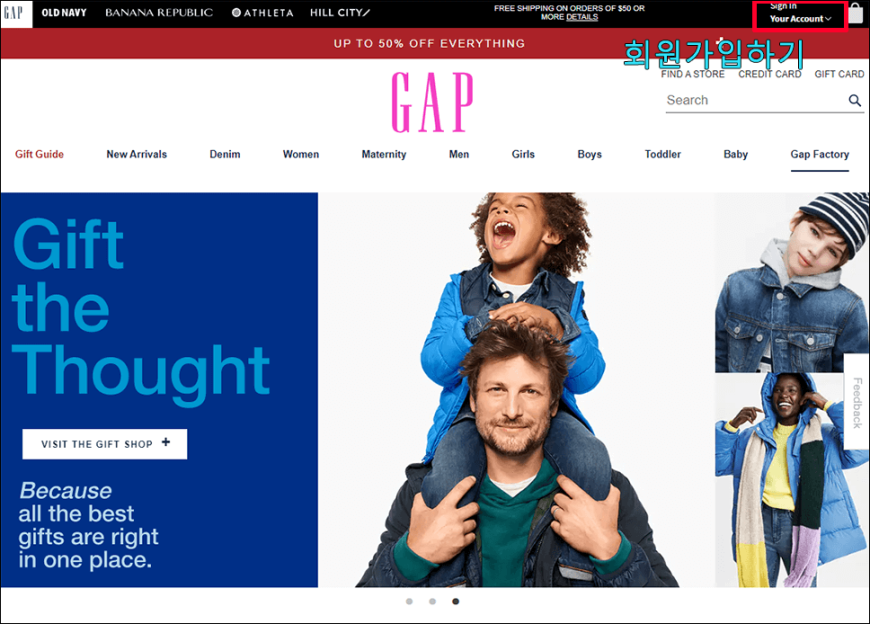Select the Boys category
The height and width of the screenshot is (624, 870).
[589, 154]
